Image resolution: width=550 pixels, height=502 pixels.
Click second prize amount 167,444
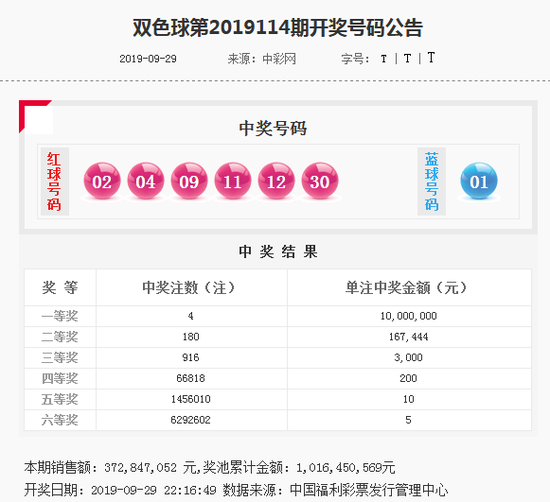click(409, 337)
